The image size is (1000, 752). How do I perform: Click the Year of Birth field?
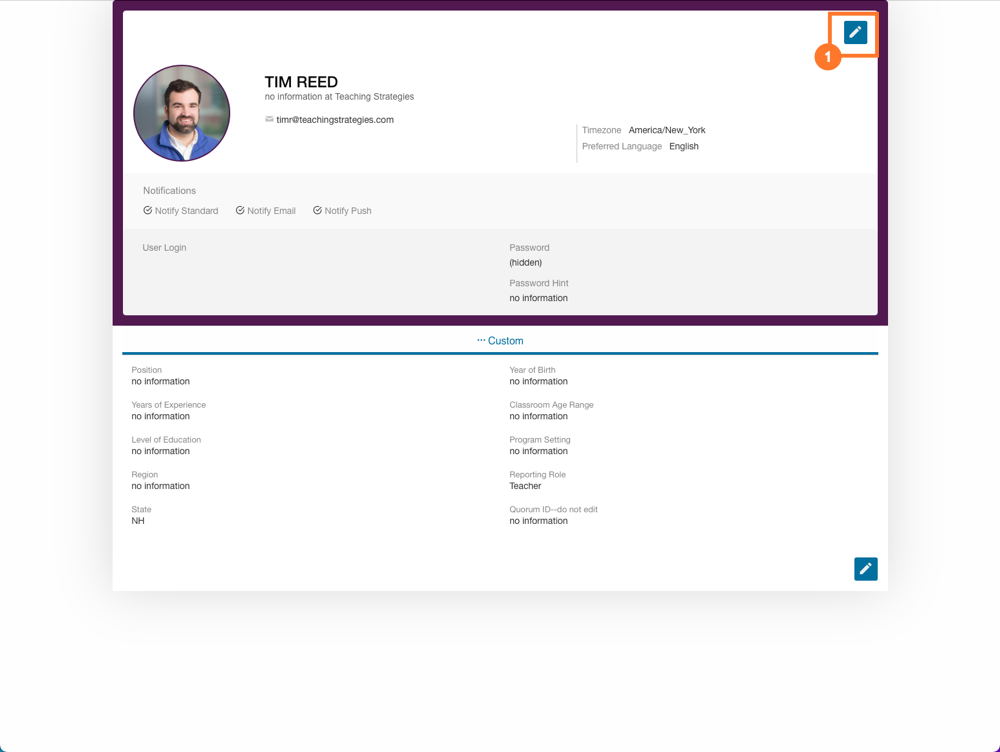538,381
